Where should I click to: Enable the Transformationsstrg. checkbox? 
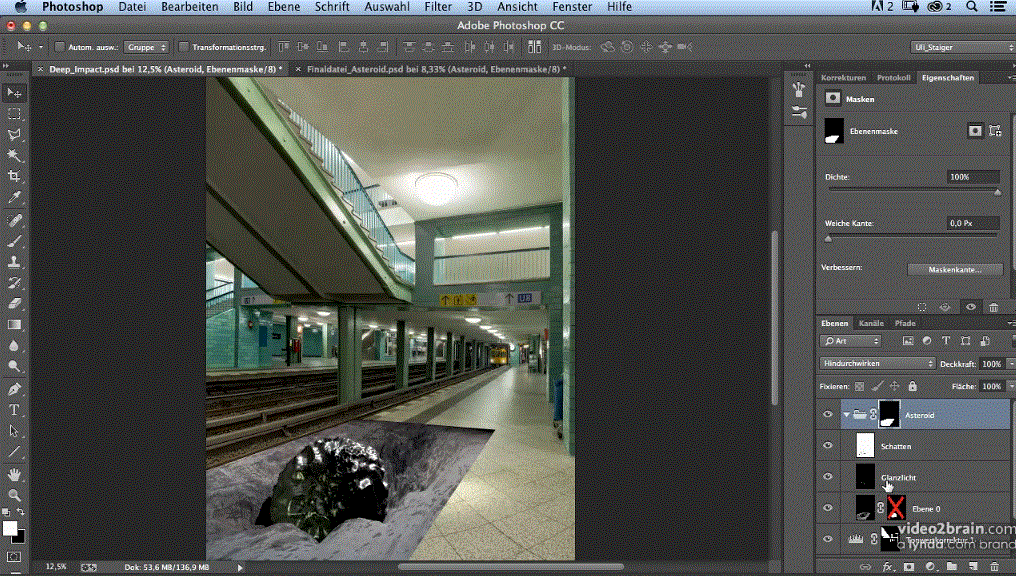pos(183,47)
